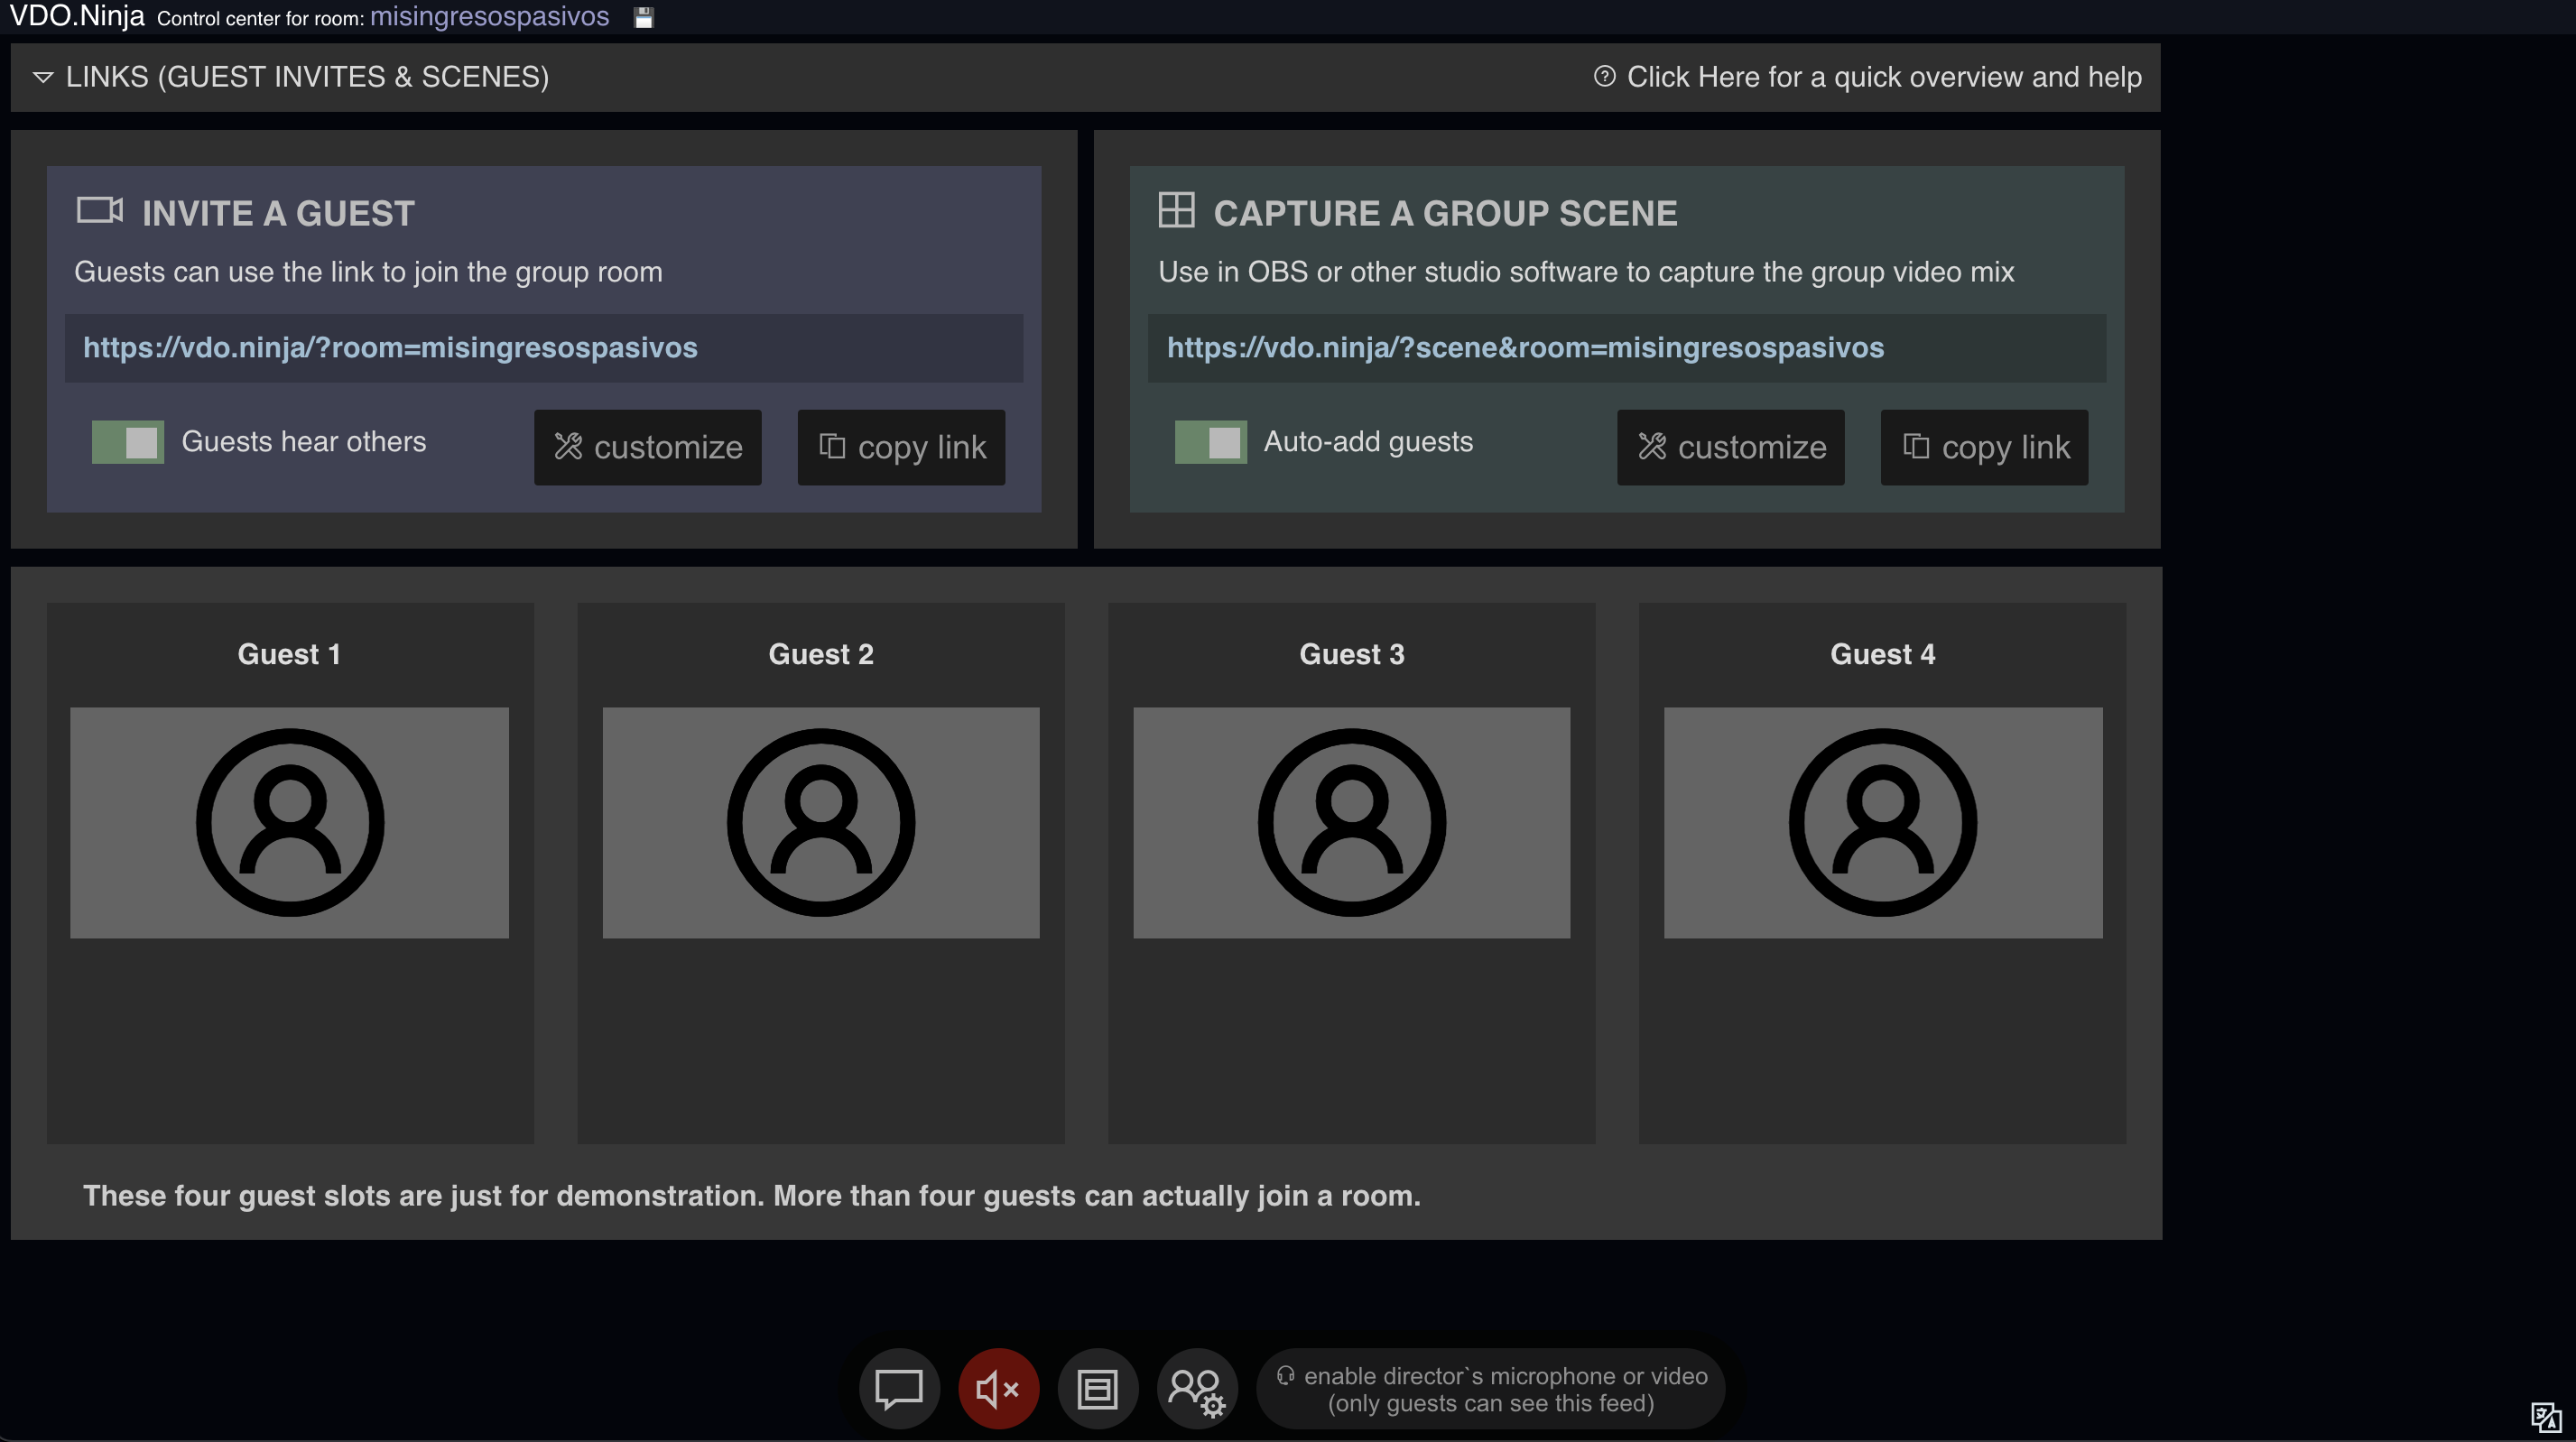Screen dimensions: 2576x1442
Task: Click the save room settings floppy icon
Action: [643, 18]
